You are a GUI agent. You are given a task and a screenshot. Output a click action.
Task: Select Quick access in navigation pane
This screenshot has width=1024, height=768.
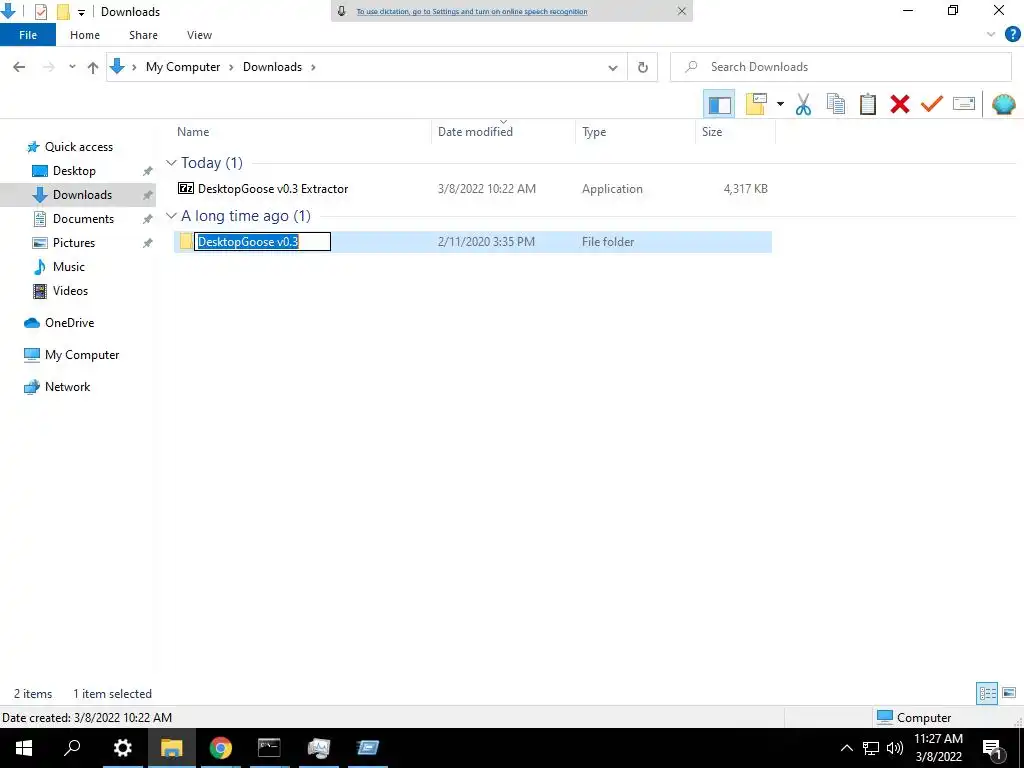78,147
